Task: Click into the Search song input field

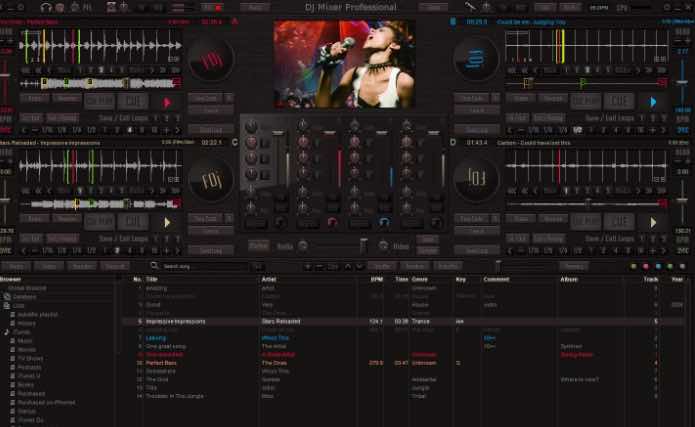Action: click(206, 266)
